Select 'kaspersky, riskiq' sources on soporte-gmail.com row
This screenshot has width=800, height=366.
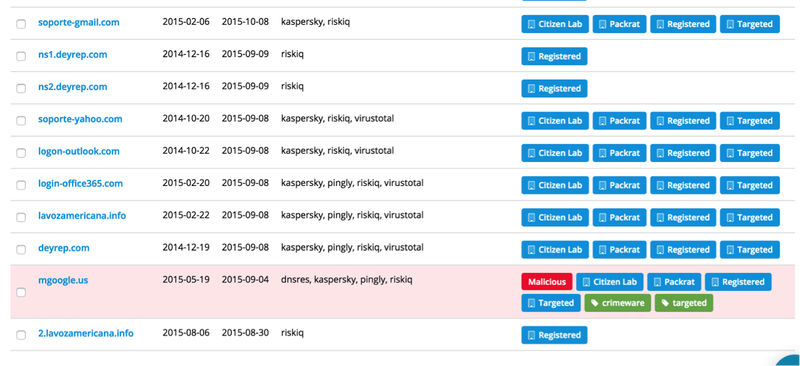coord(315,22)
